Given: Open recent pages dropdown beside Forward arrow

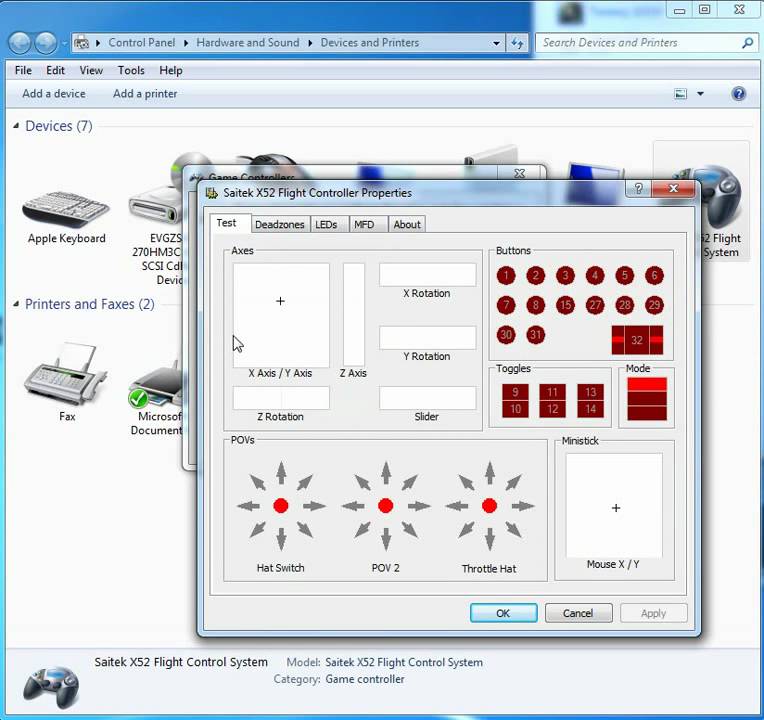Looking at the screenshot, I should [x=64, y=43].
